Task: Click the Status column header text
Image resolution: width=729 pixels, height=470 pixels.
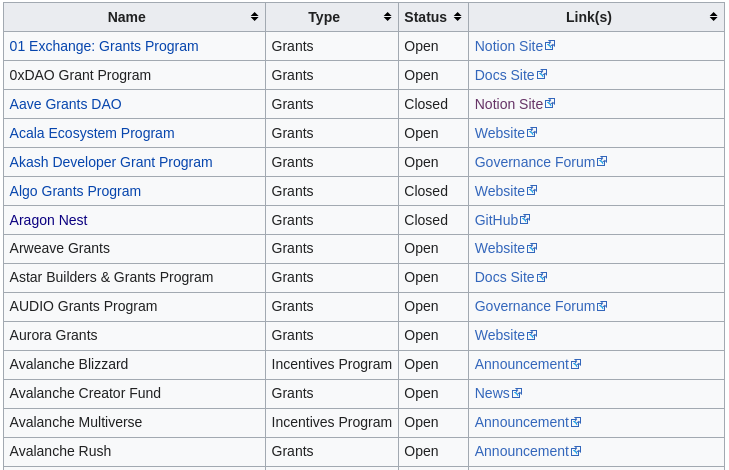Action: click(x=425, y=17)
